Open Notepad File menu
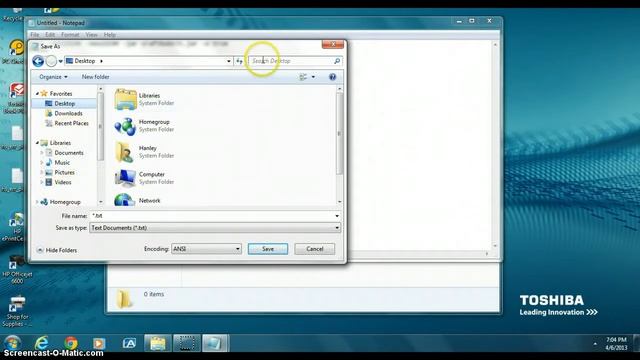 [x=35, y=35]
